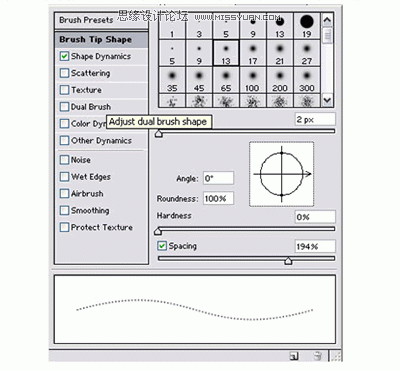The width and height of the screenshot is (400, 371).
Task: Open the Dual Brush settings label
Action: [x=91, y=107]
